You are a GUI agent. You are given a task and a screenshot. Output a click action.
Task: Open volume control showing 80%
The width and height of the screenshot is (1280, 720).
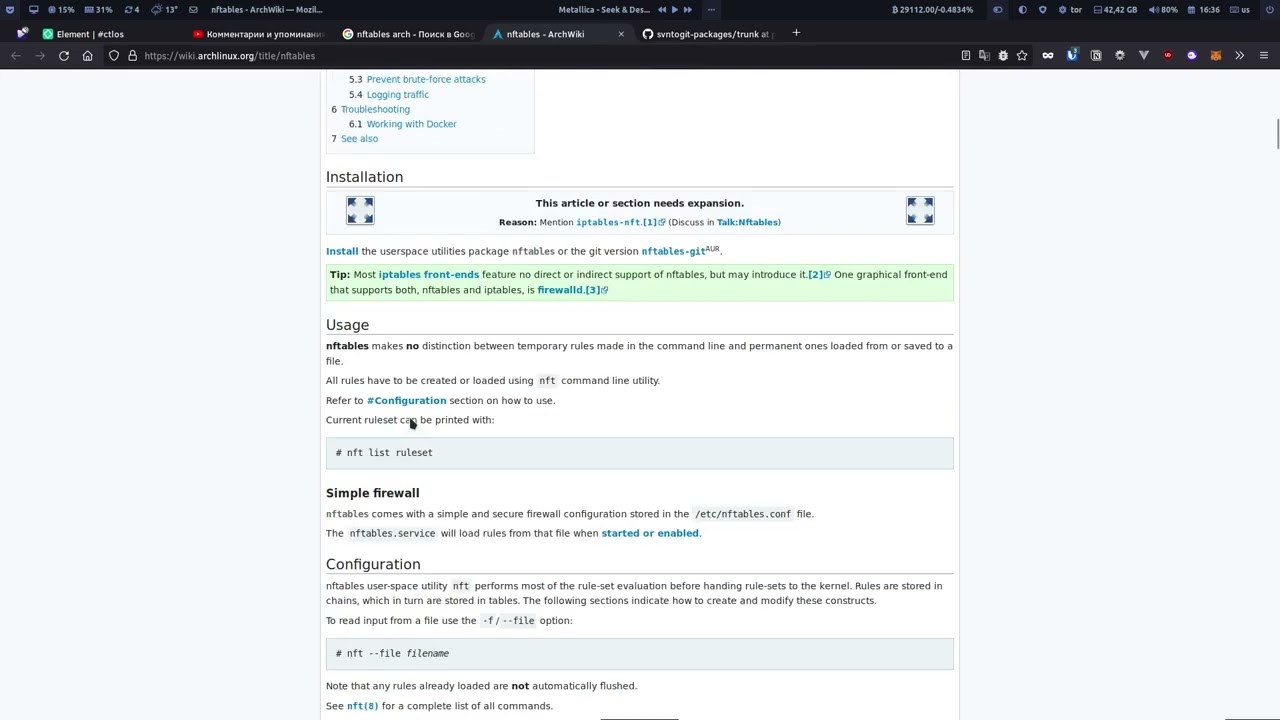pos(1163,10)
